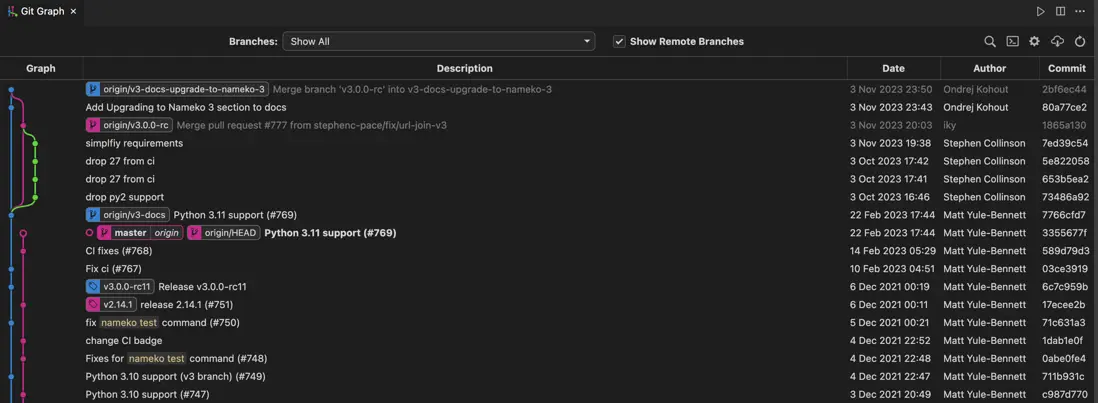Image resolution: width=1098 pixels, height=403 pixels.
Task: Open the Find search icon
Action: (x=990, y=41)
